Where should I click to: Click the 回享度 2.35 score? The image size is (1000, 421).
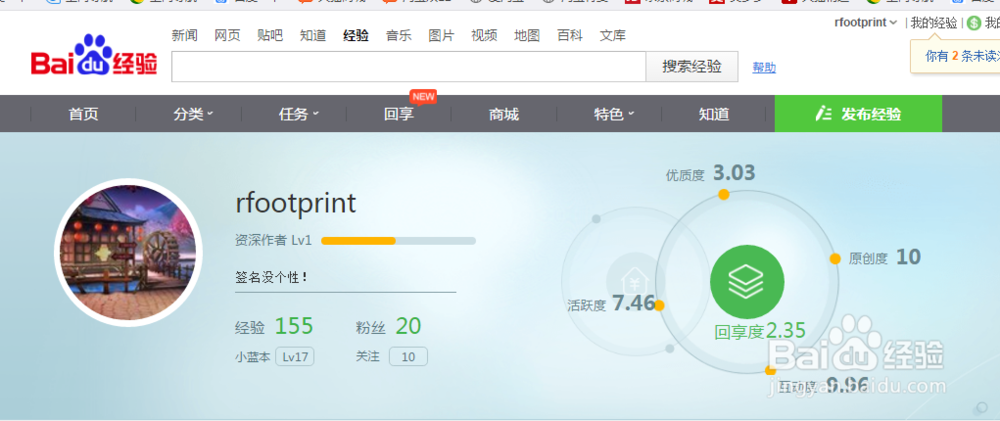760,331
